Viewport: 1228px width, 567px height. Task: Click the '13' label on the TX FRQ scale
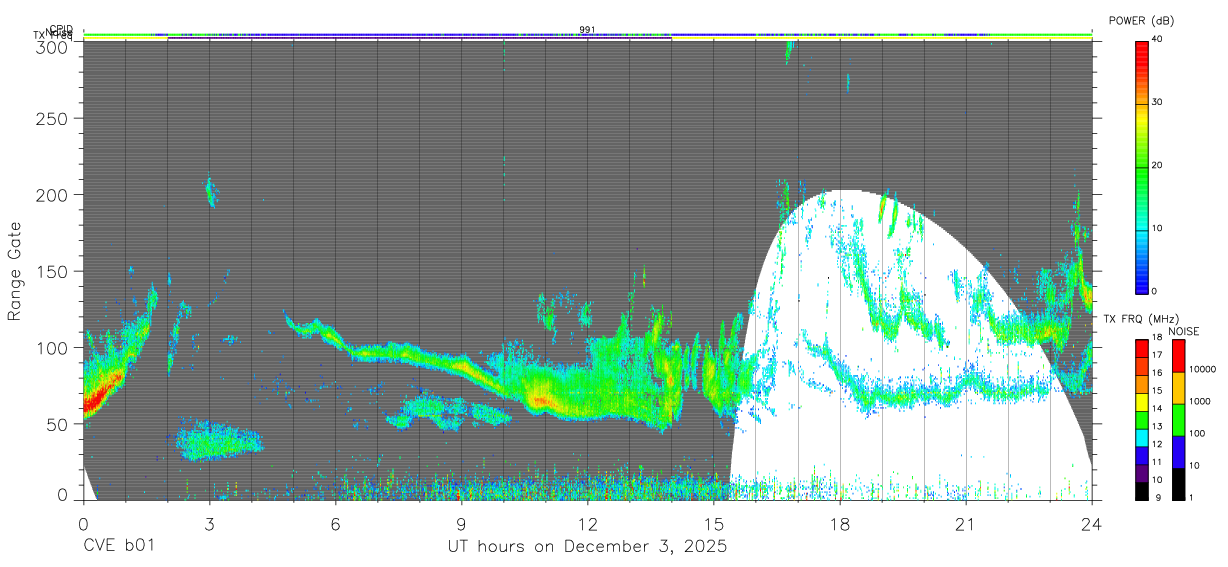pos(1156,427)
